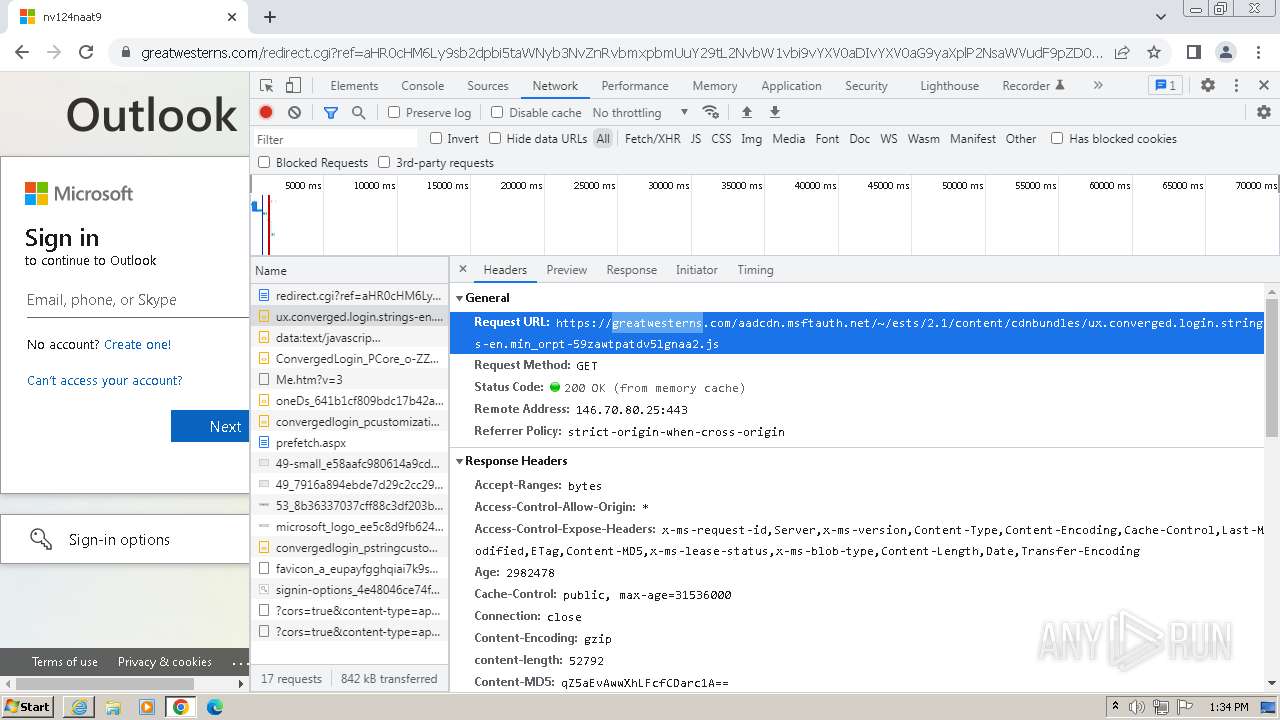Clear the network log

pos(294,113)
